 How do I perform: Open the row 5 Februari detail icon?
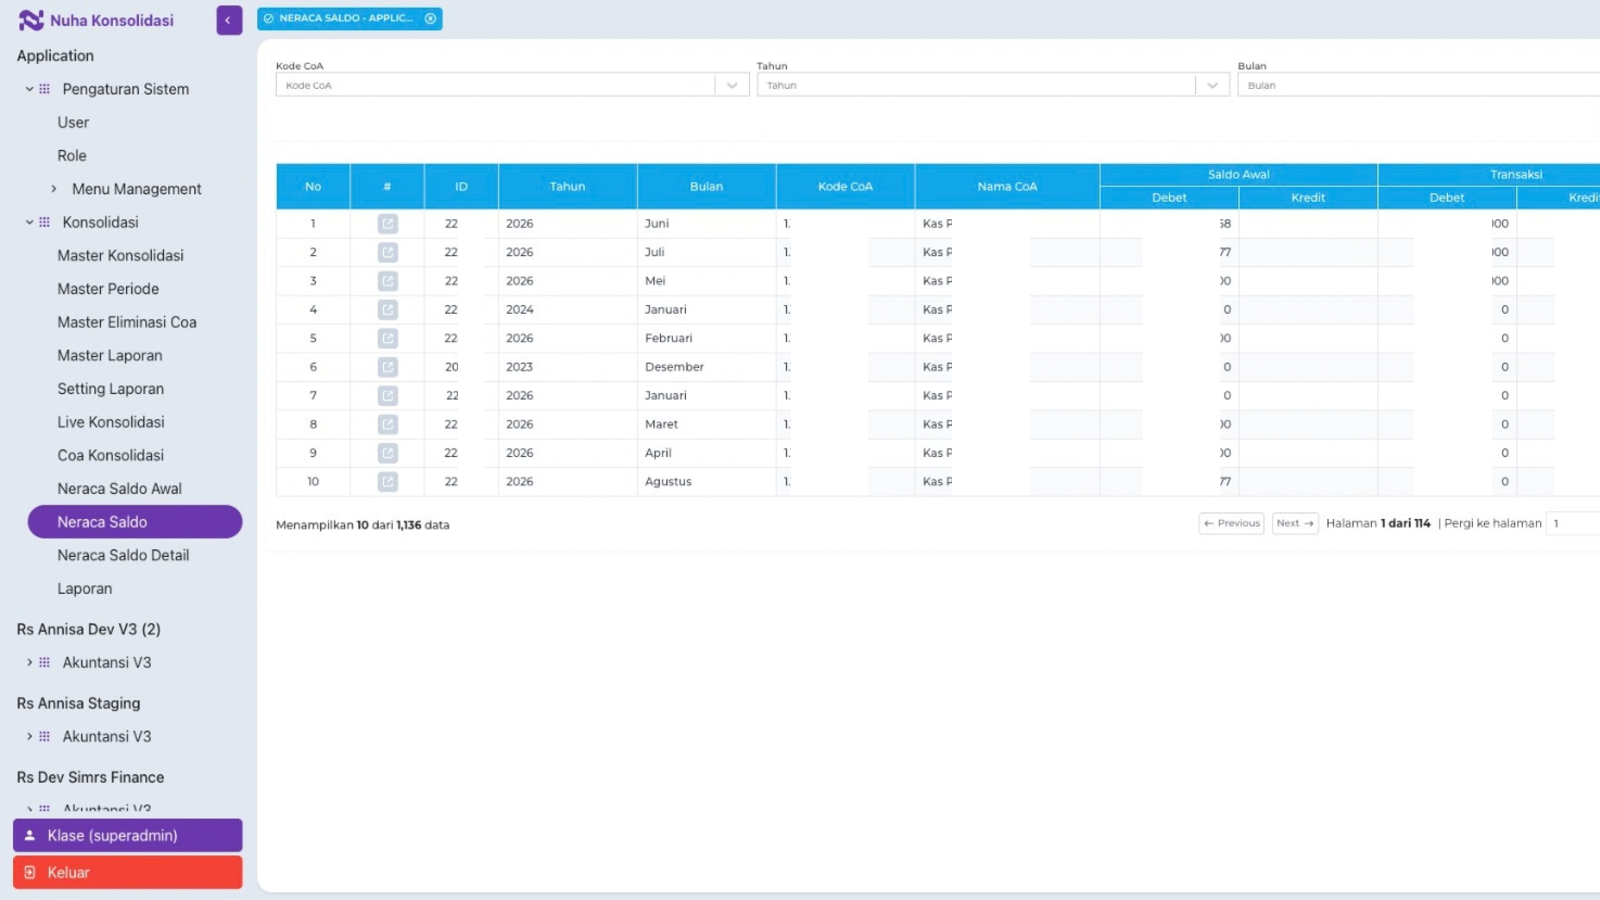point(388,339)
